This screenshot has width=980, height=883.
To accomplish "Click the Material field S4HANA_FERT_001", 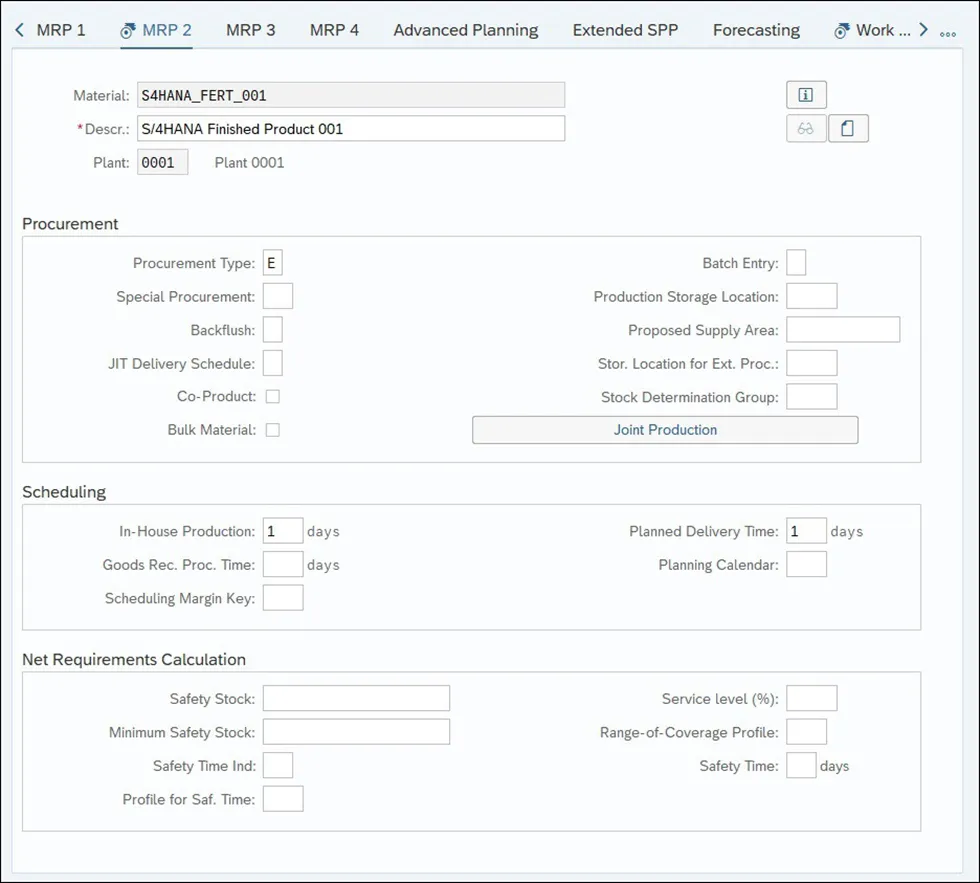I will [351, 95].
